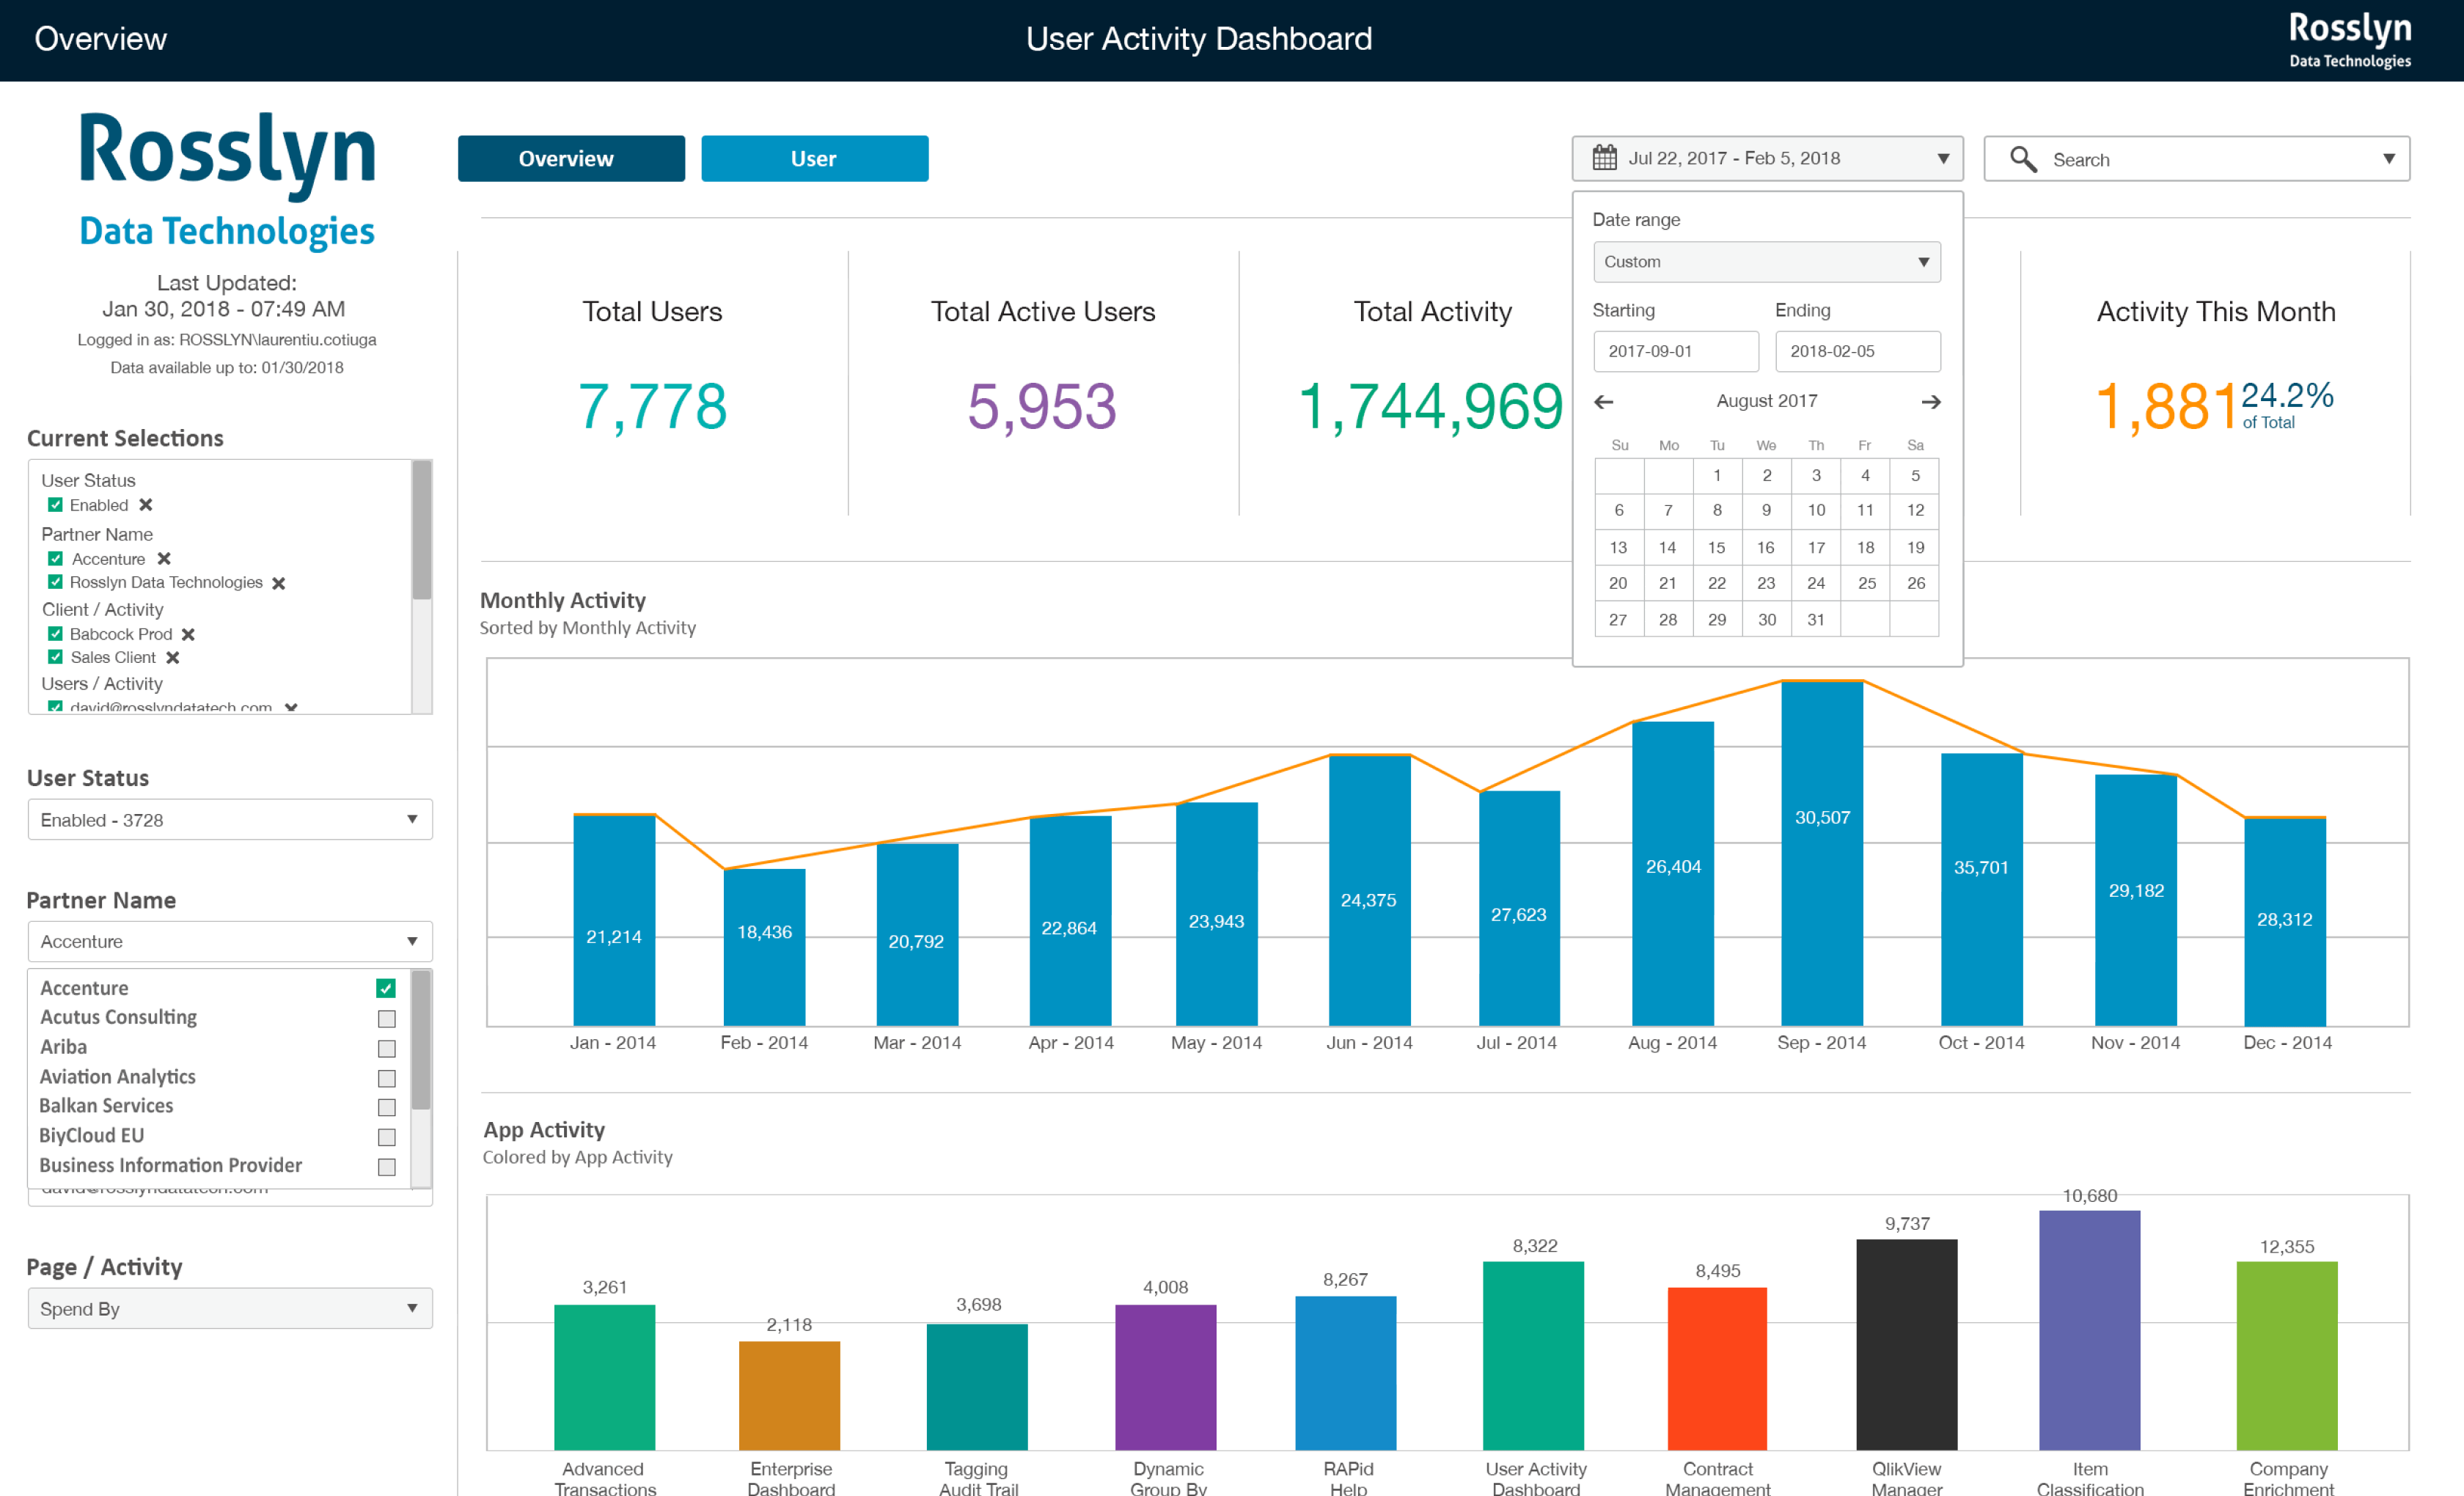Click the Dec - 2014 monthly activity bar
The image size is (2464, 1496).
[2285, 922]
